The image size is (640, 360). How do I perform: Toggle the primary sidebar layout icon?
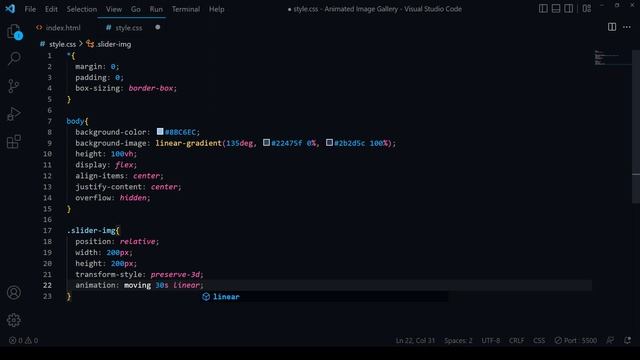coord(543,9)
